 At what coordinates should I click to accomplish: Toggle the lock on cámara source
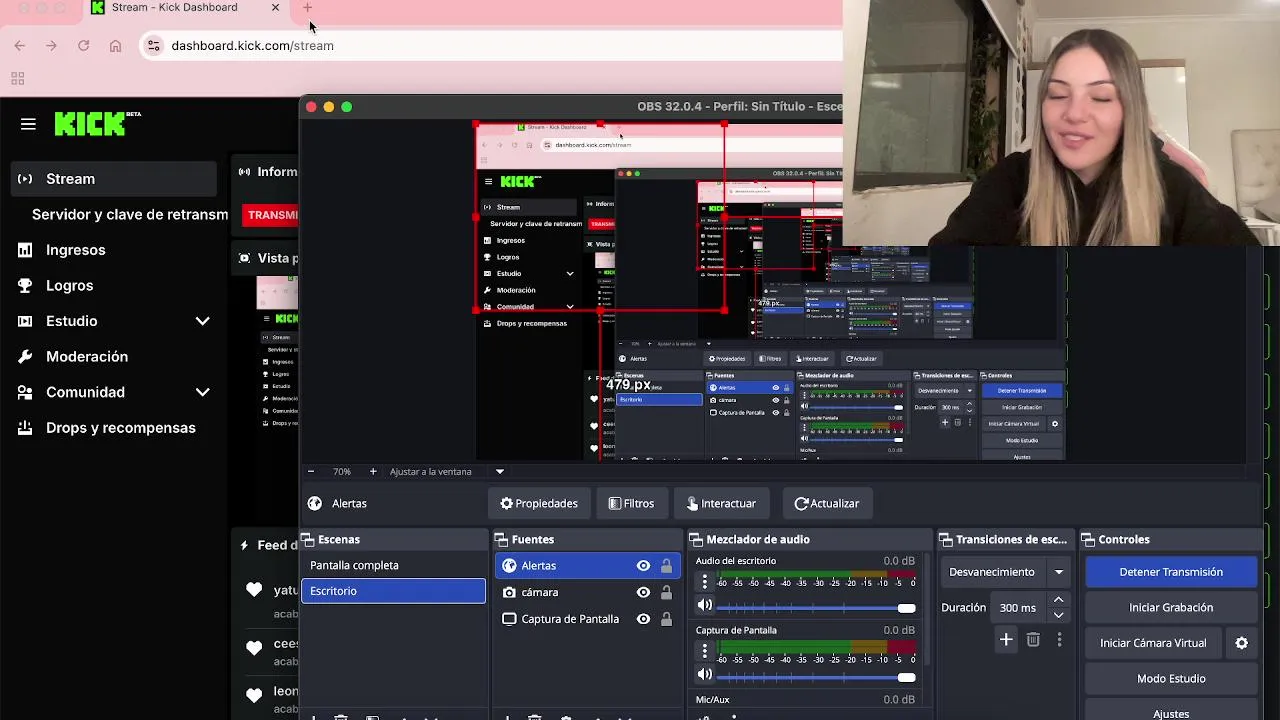(666, 592)
